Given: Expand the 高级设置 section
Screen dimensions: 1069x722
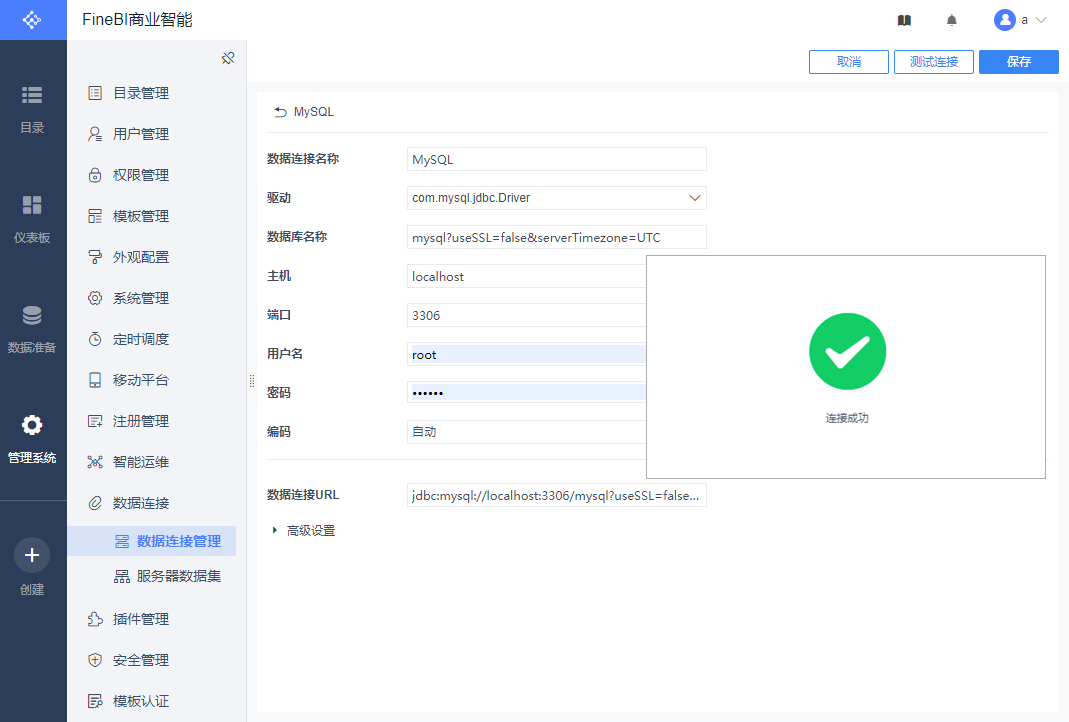Looking at the screenshot, I should coord(303,530).
